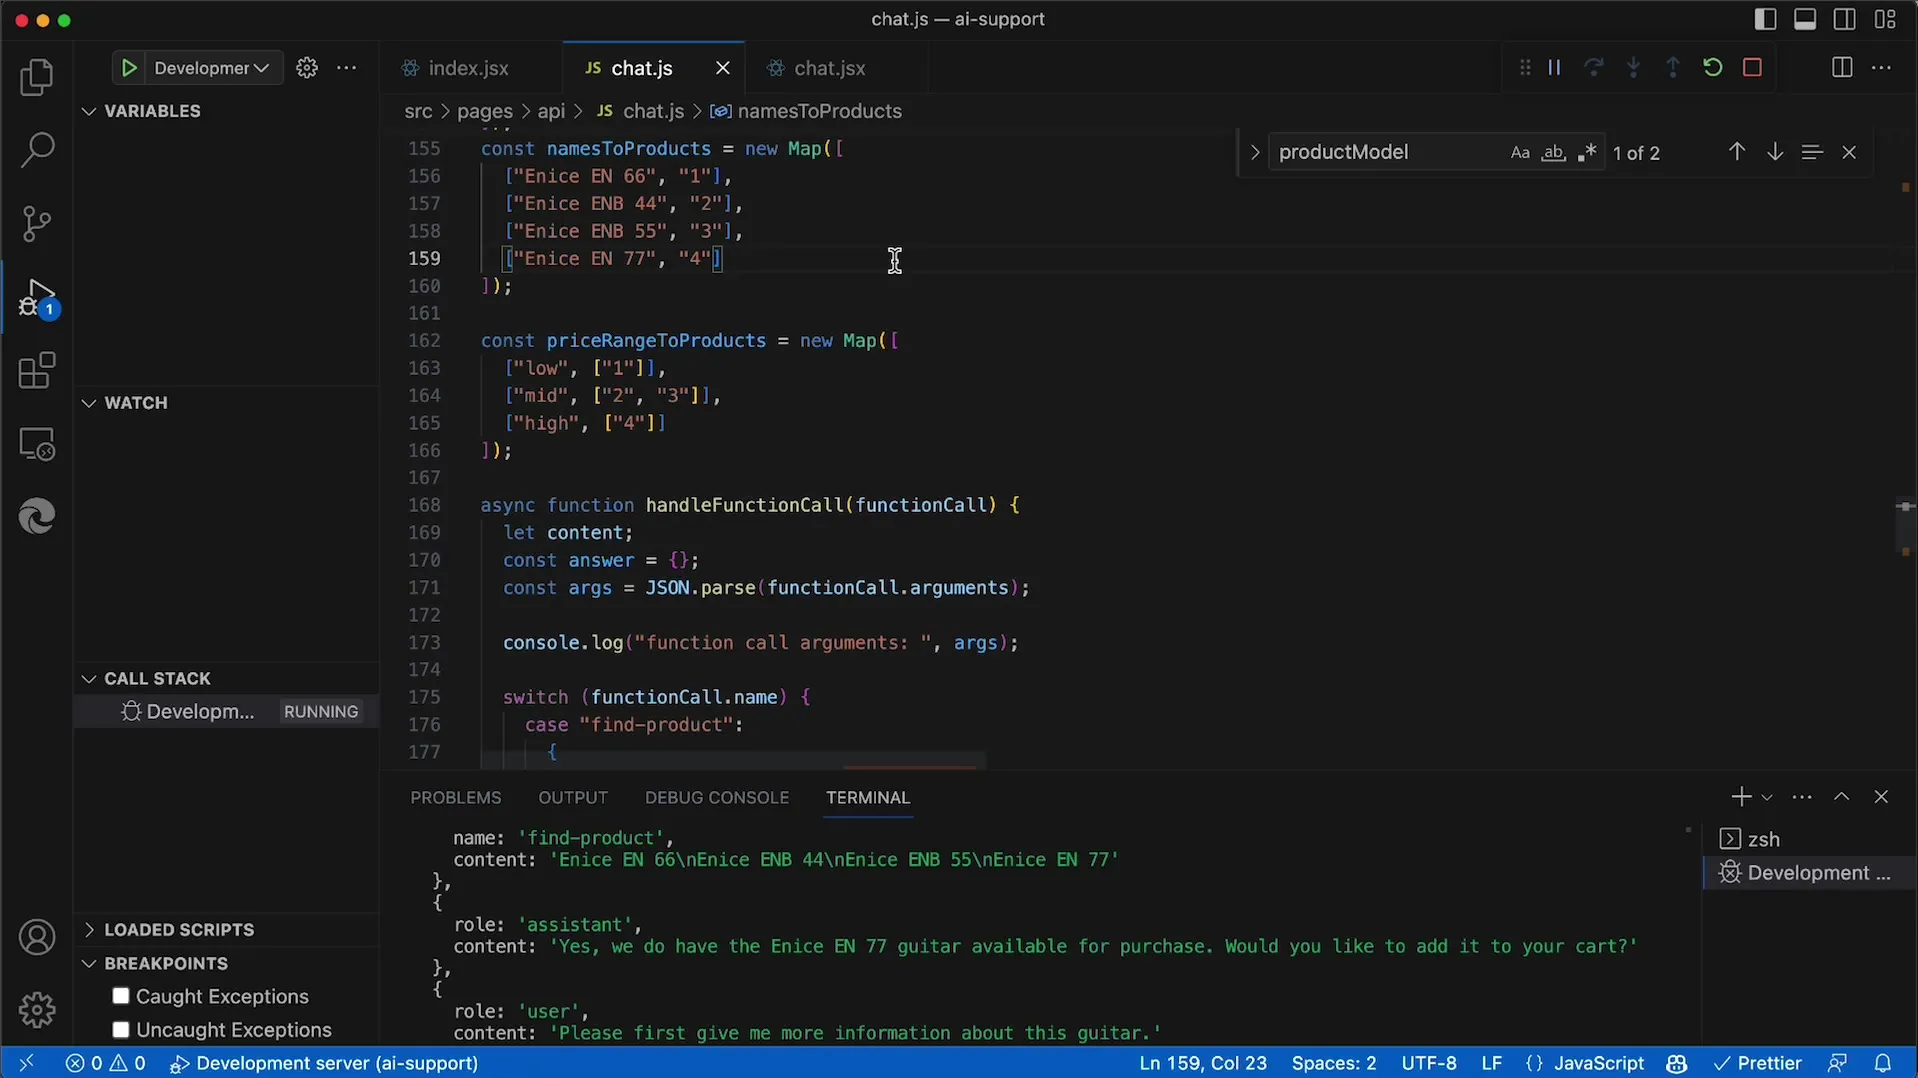
Task: Open notifications bell in status bar
Action: 1883,1063
